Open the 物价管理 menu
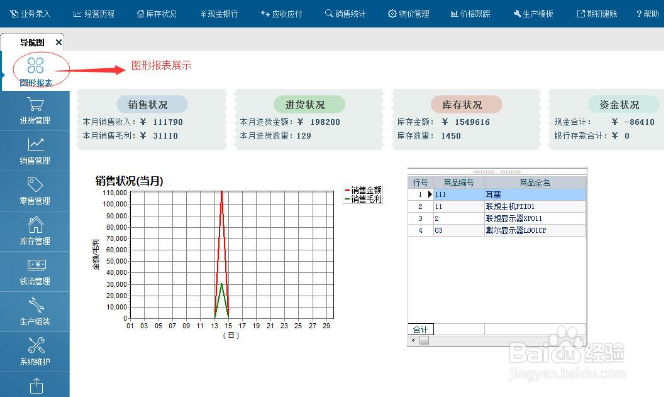Viewport: 664px width, 397px height. click(x=409, y=14)
